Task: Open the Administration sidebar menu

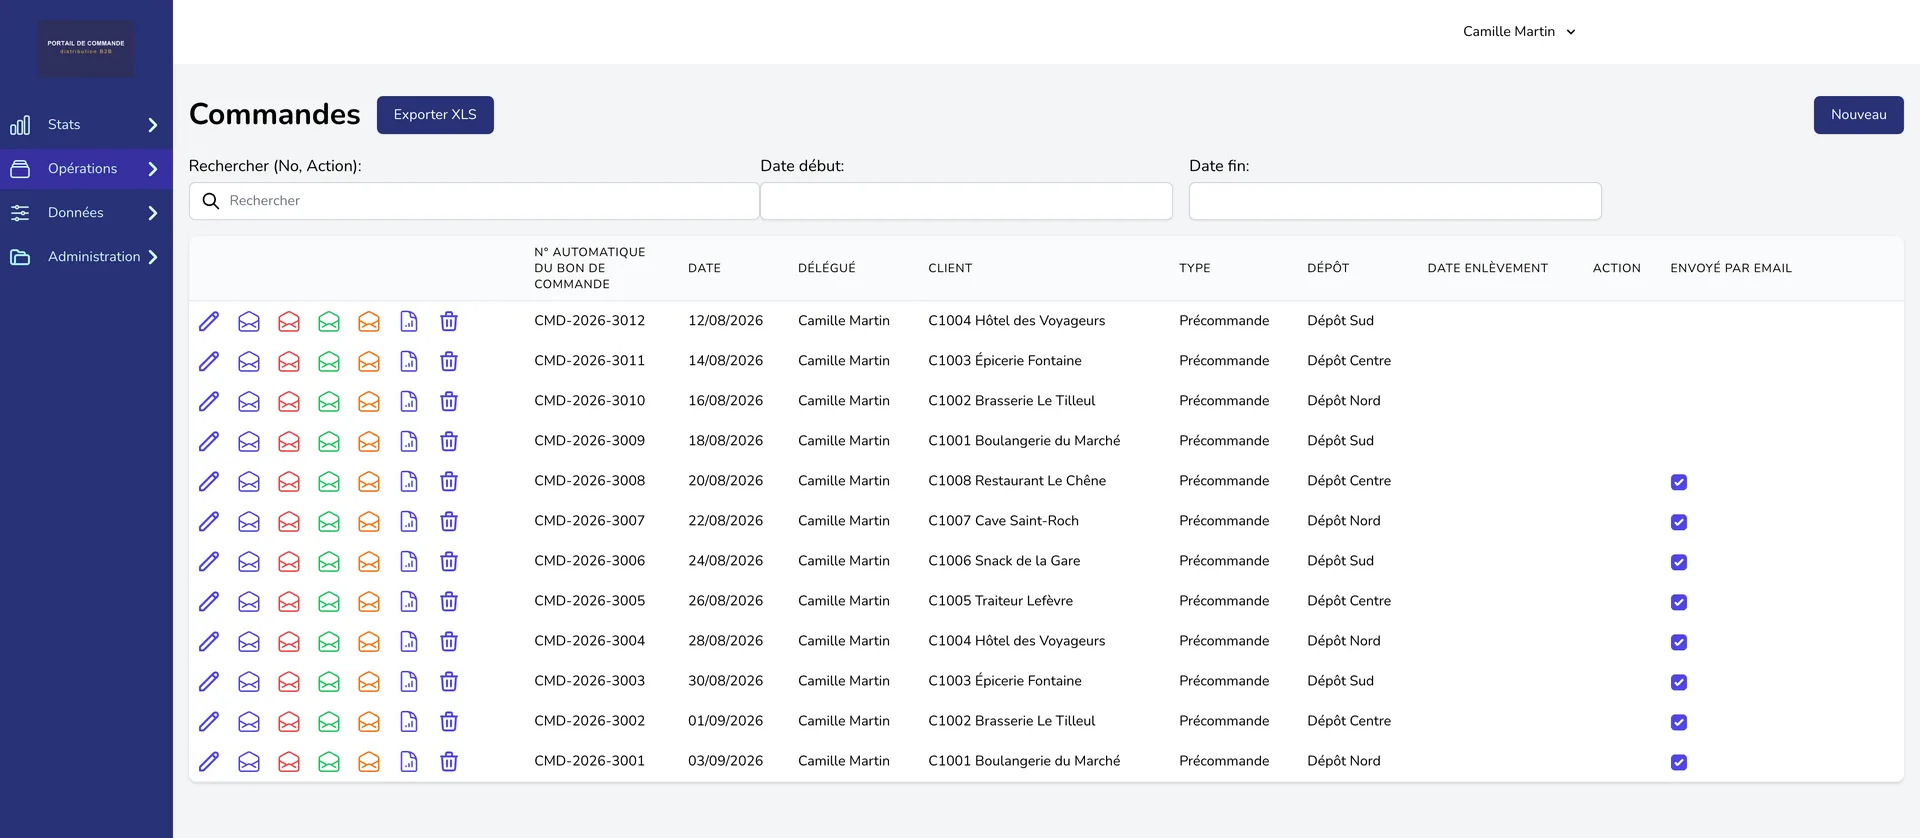Action: point(86,257)
